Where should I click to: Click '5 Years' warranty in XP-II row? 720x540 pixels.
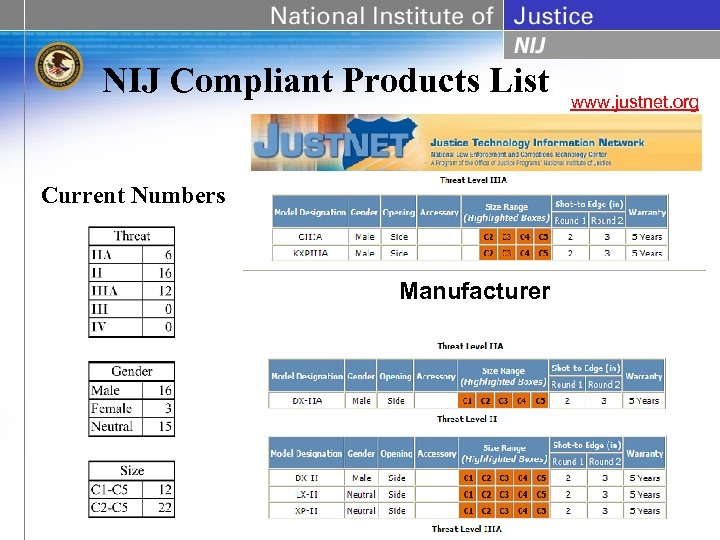pyautogui.click(x=645, y=511)
